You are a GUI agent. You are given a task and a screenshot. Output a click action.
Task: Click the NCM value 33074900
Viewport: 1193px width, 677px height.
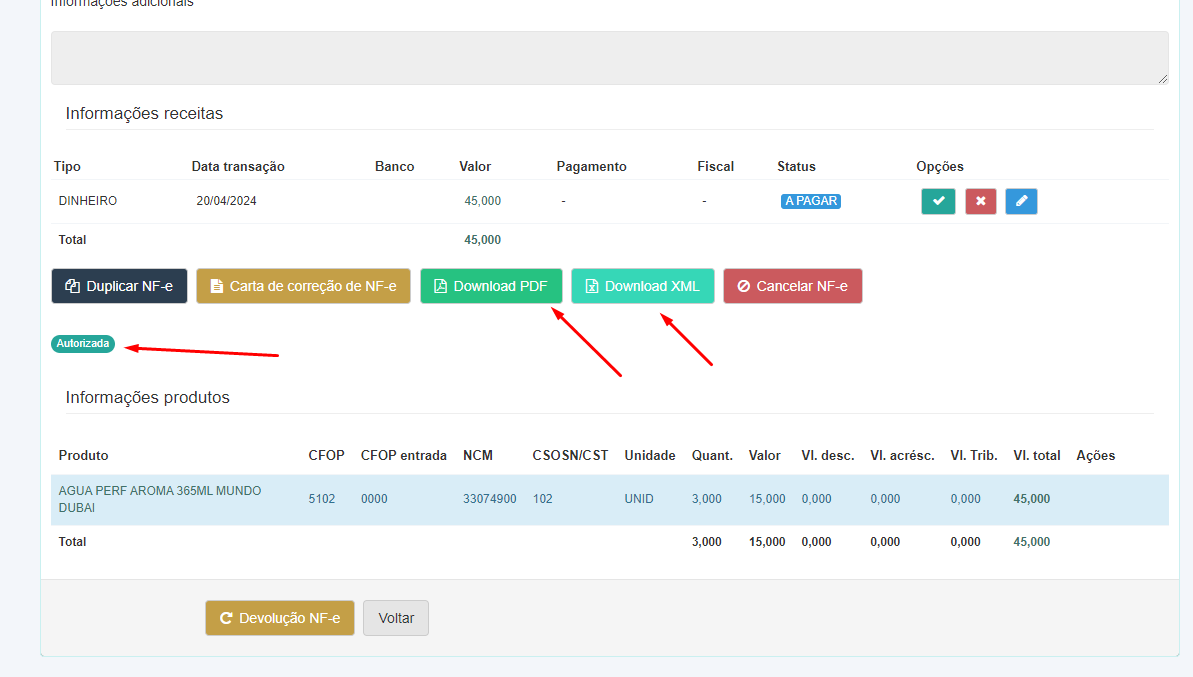tap(490, 499)
